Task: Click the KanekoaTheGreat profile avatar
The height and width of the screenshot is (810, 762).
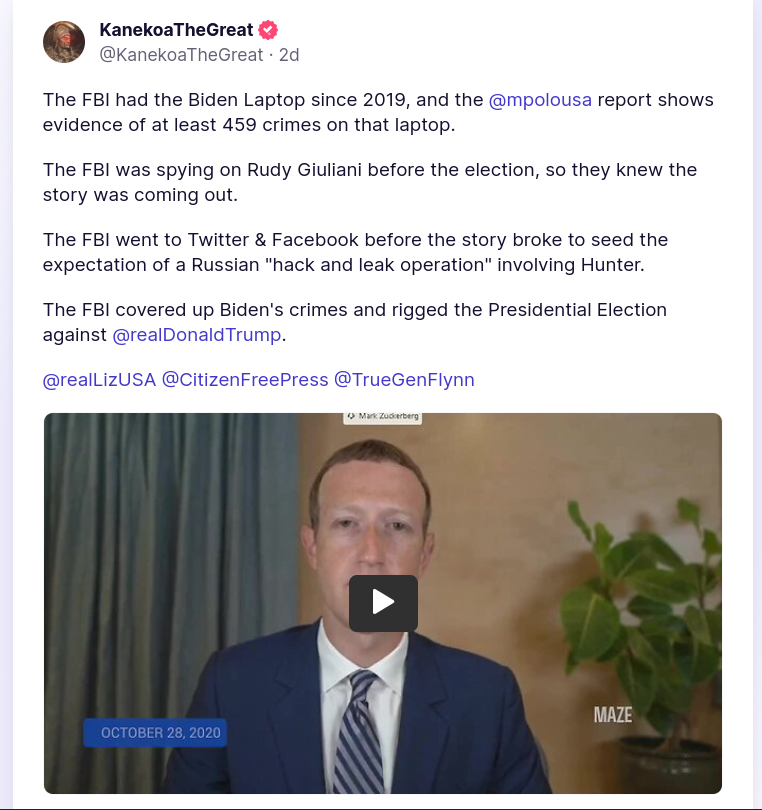Action: pyautogui.click(x=64, y=42)
